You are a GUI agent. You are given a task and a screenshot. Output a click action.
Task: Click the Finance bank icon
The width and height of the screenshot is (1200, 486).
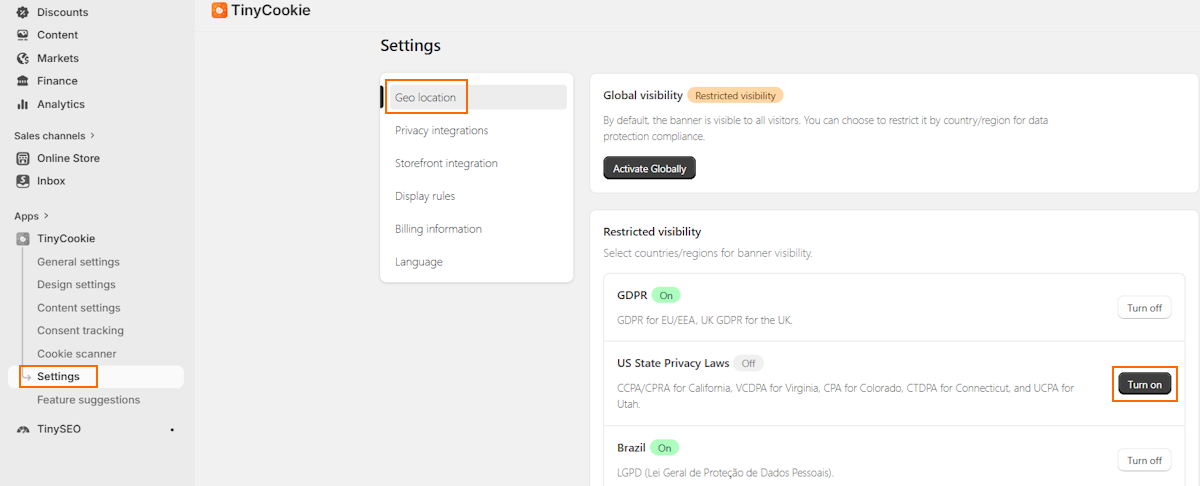pos(23,81)
